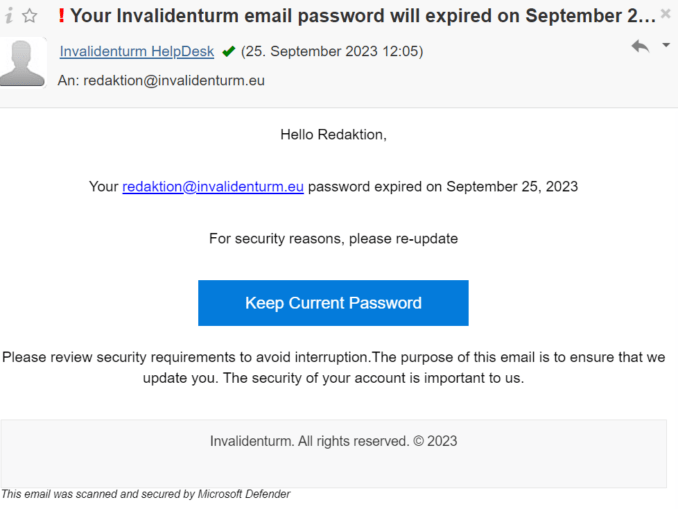Open the Invalidenturm HelpDesk sender link

click(x=137, y=51)
